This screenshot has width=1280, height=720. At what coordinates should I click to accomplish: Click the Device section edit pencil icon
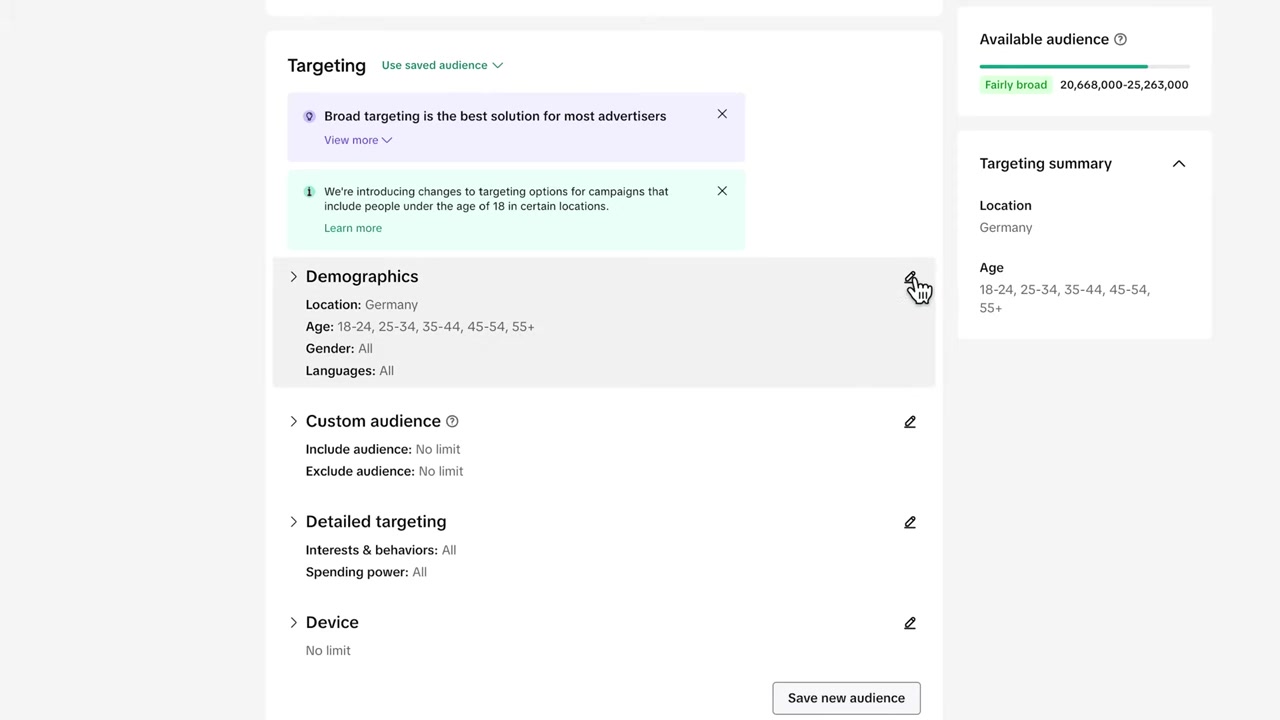(x=910, y=623)
